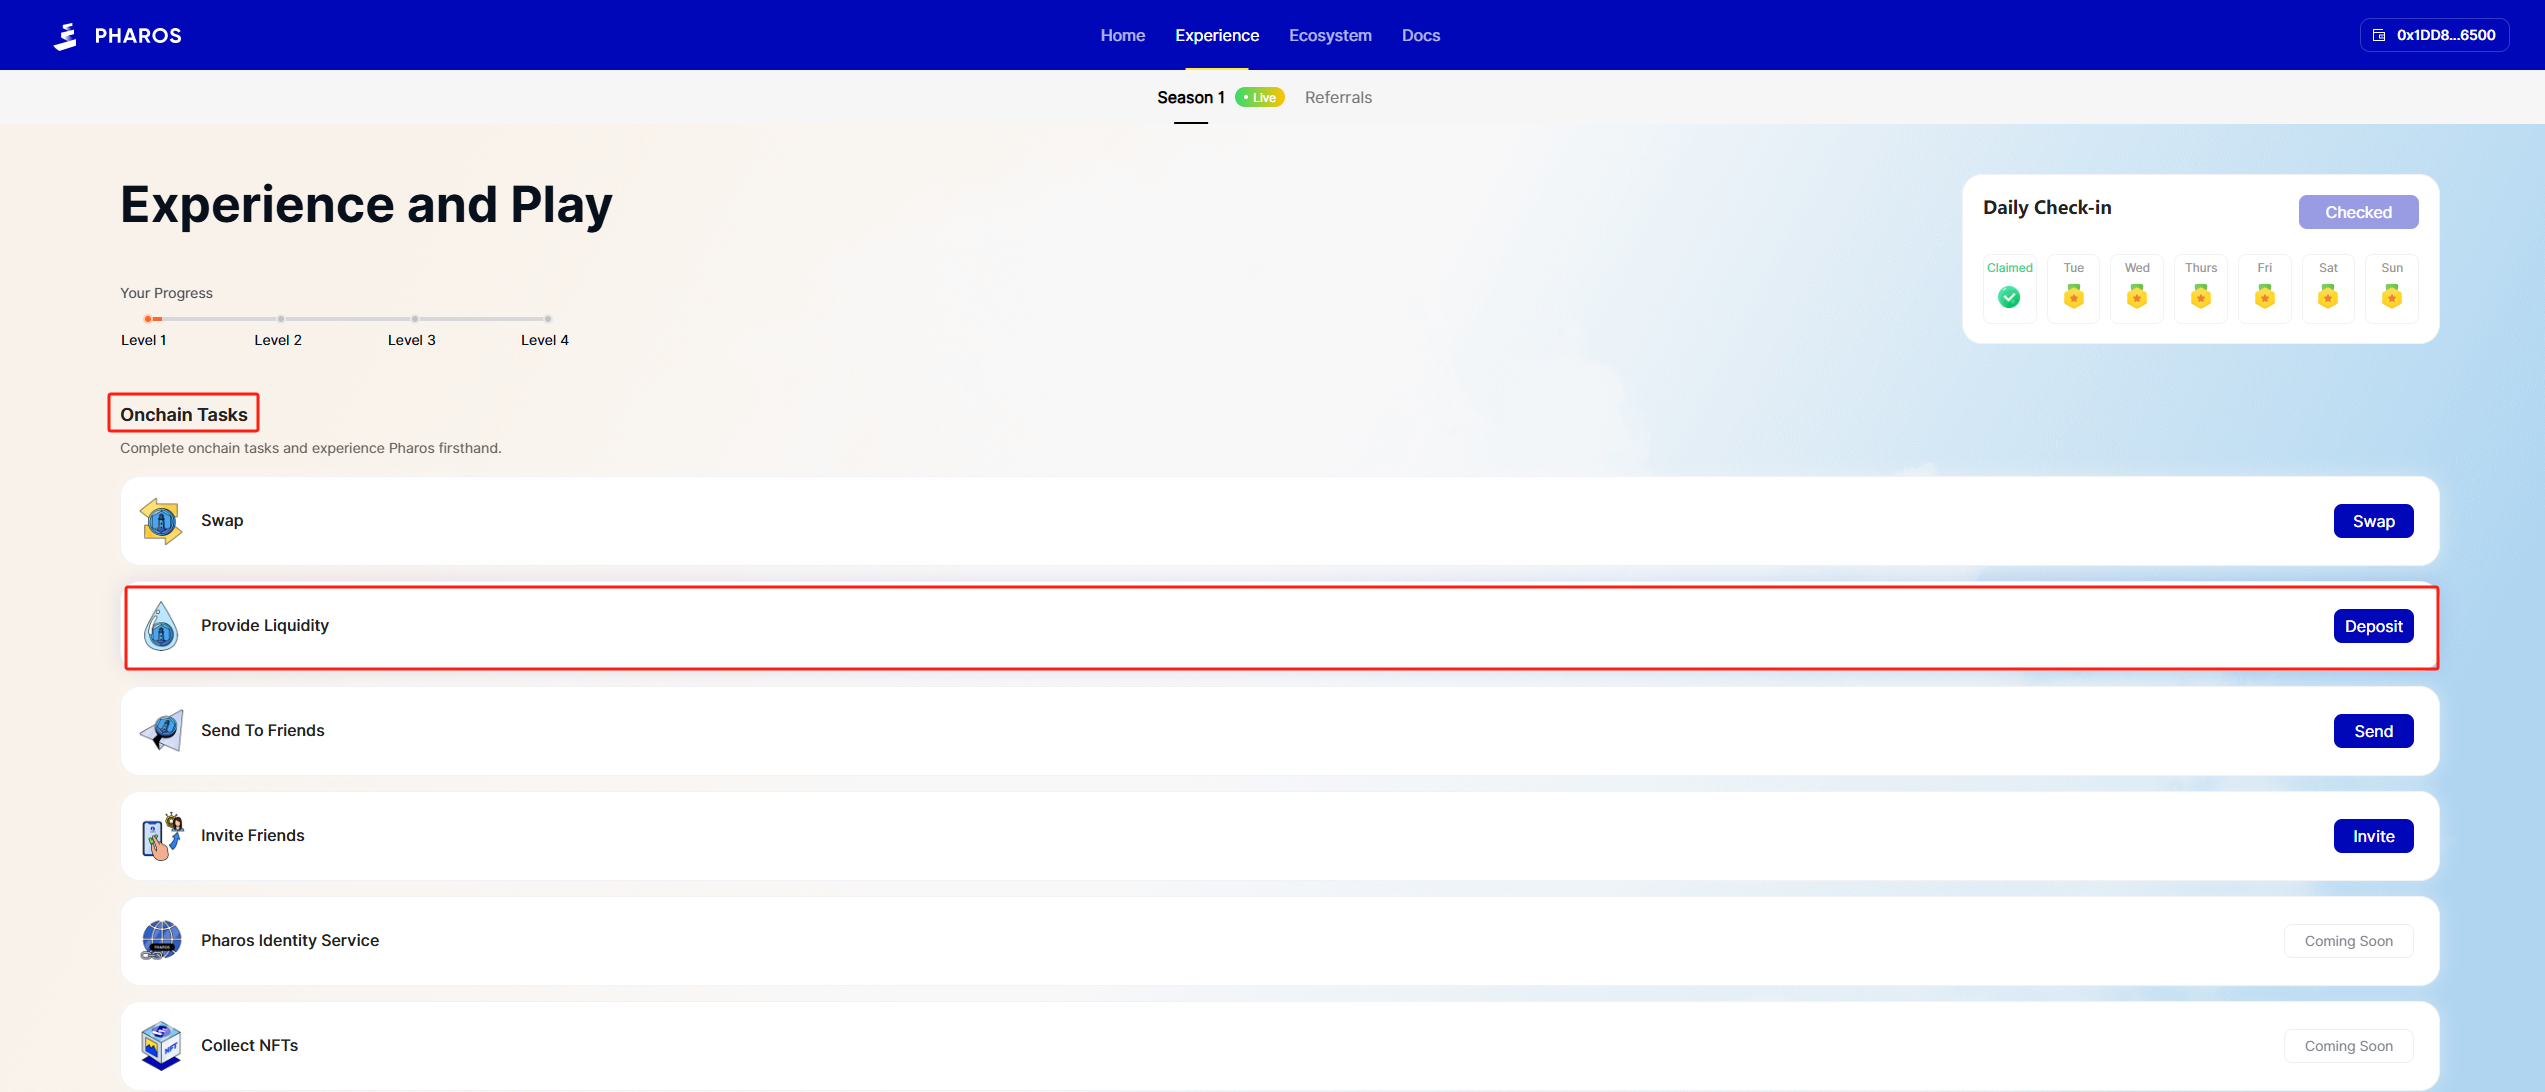This screenshot has height=1092, width=2545.
Task: Click the Pharos Identity Service label
Action: (x=290, y=940)
